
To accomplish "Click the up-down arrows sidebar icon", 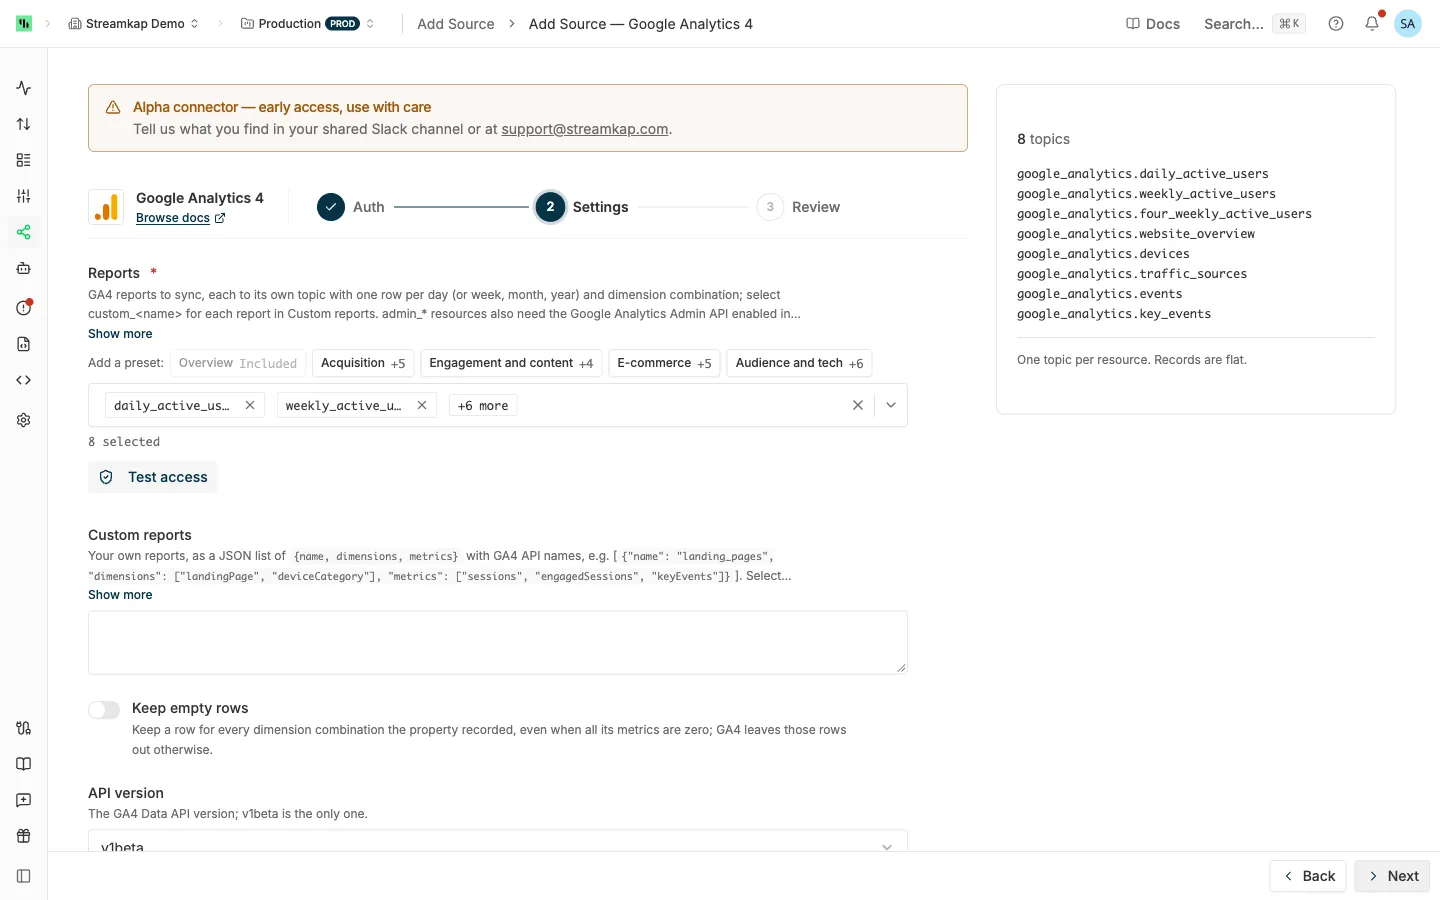I will (24, 124).
